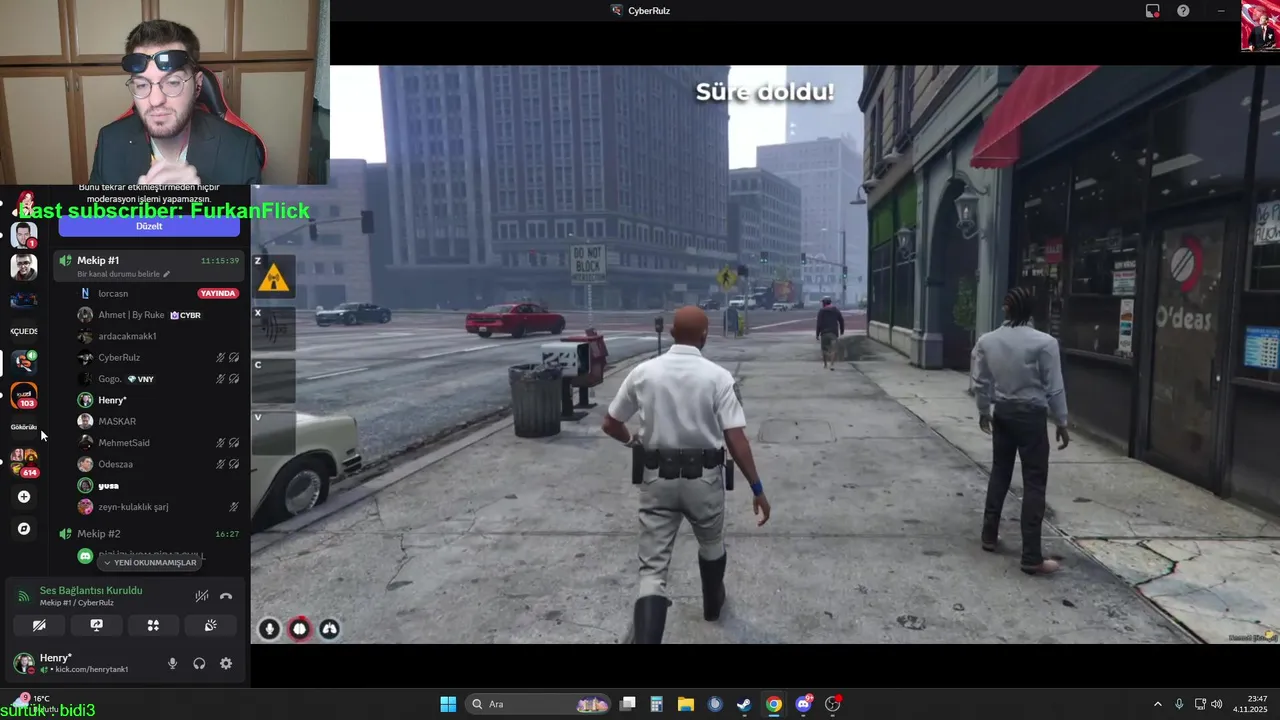Open File Explorer from taskbar
This screenshot has height=720, width=1280.
click(686, 704)
